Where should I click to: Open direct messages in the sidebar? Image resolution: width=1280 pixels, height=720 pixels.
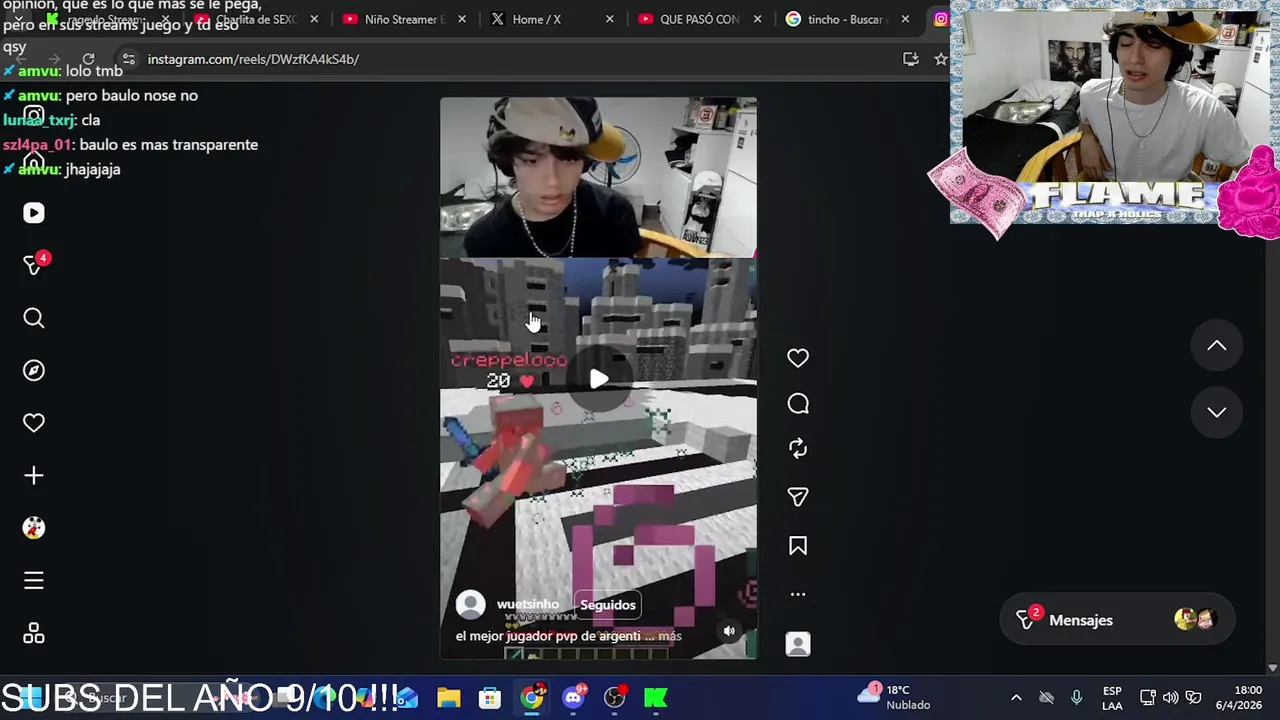34,265
